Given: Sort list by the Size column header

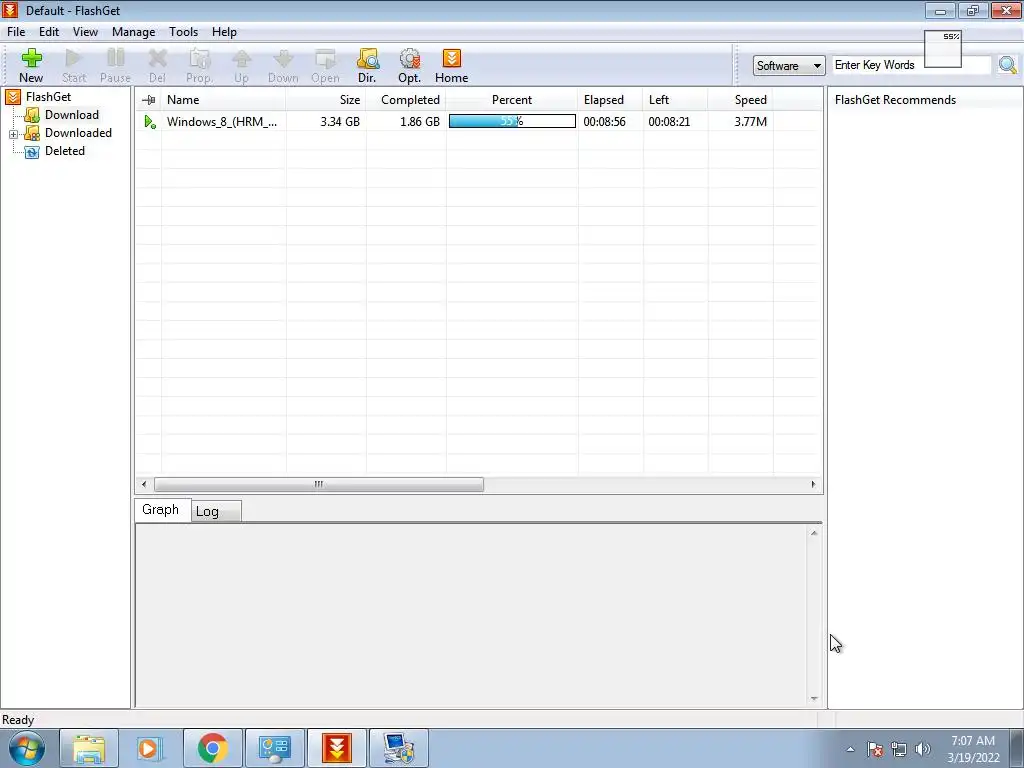Looking at the screenshot, I should pos(326,100).
